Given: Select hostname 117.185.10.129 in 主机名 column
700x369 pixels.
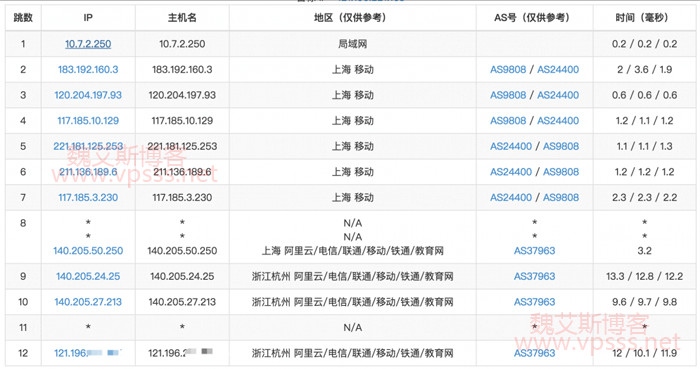Looking at the screenshot, I should 182,120.
